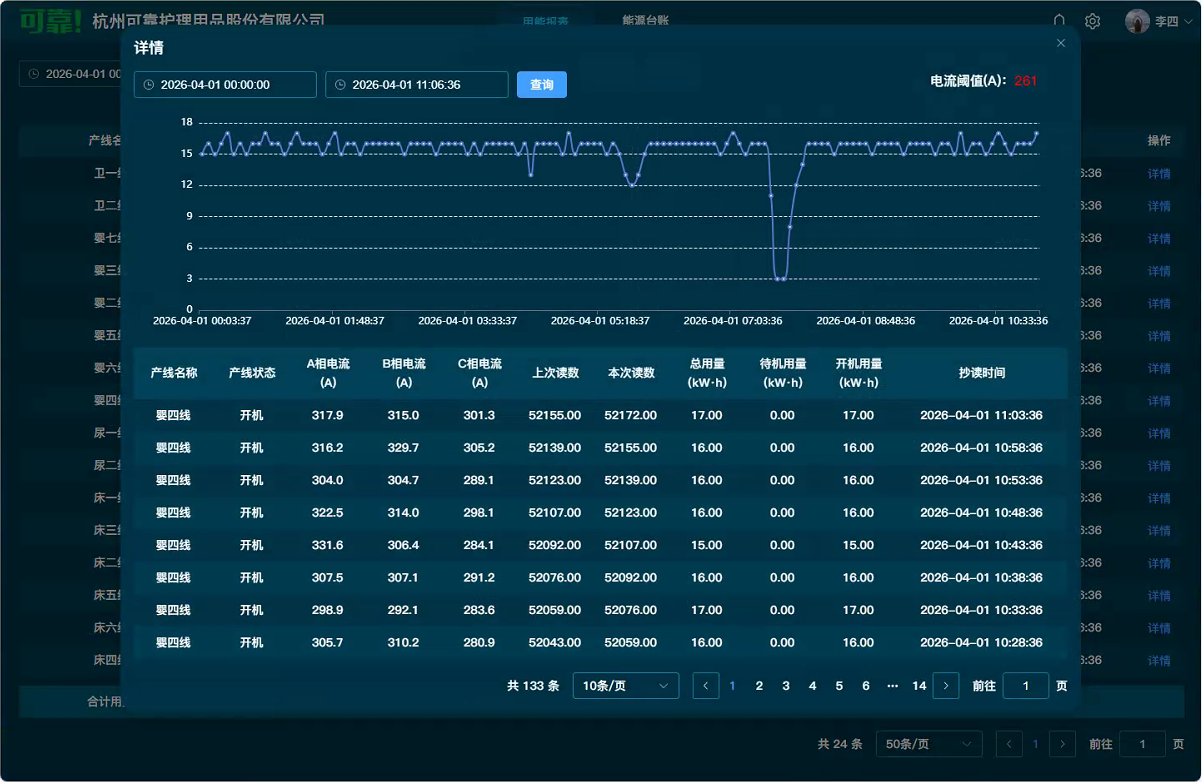1202x782 pixels.
Task: Open the 50条/页 page size dropdown
Action: click(x=928, y=744)
